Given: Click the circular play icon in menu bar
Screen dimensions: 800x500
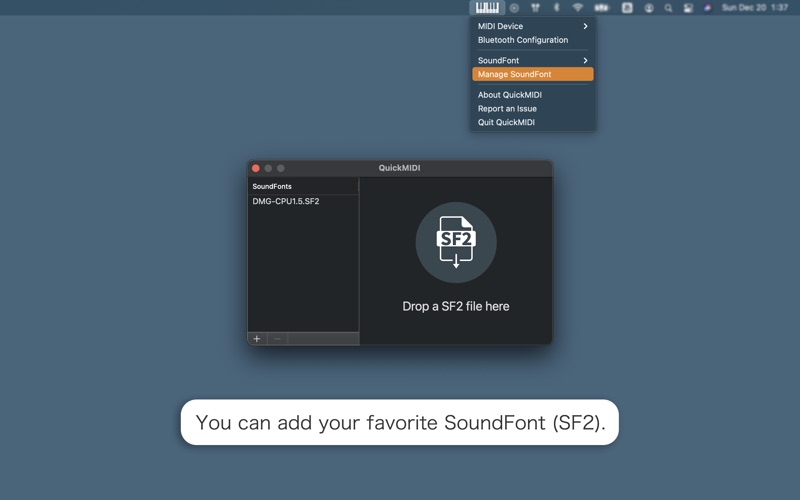Looking at the screenshot, I should (514, 8).
